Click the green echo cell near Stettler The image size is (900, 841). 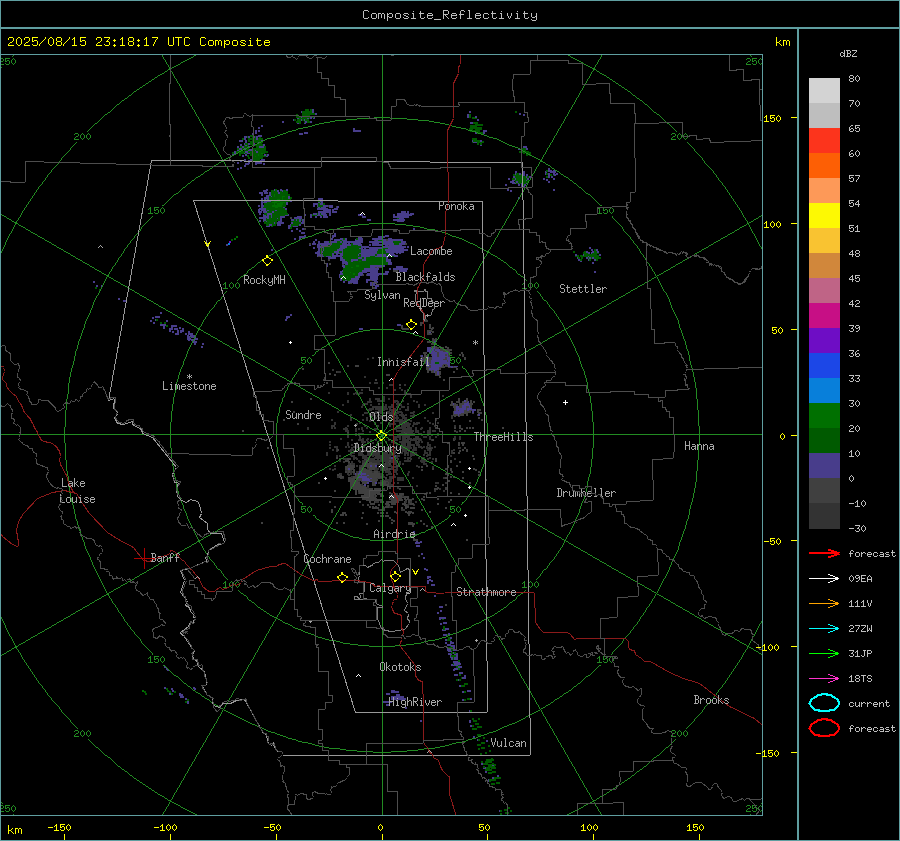589,255
